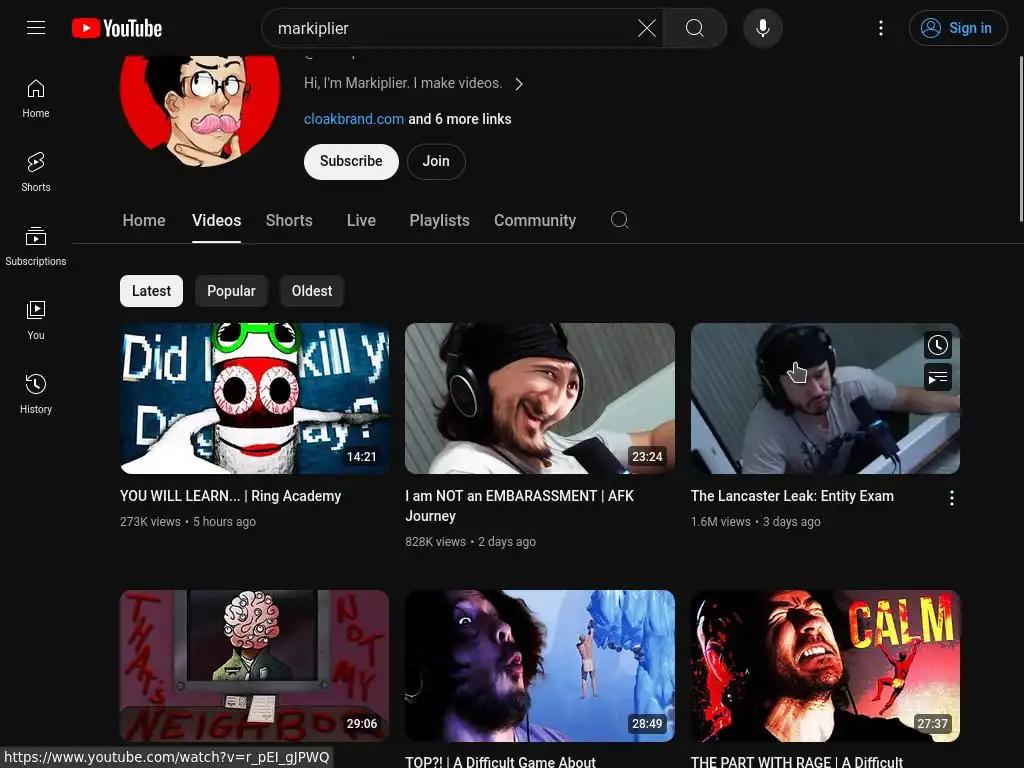This screenshot has width=1024, height=768.
Task: Add Lancaster Leak video to Watch later
Action: [x=938, y=345]
